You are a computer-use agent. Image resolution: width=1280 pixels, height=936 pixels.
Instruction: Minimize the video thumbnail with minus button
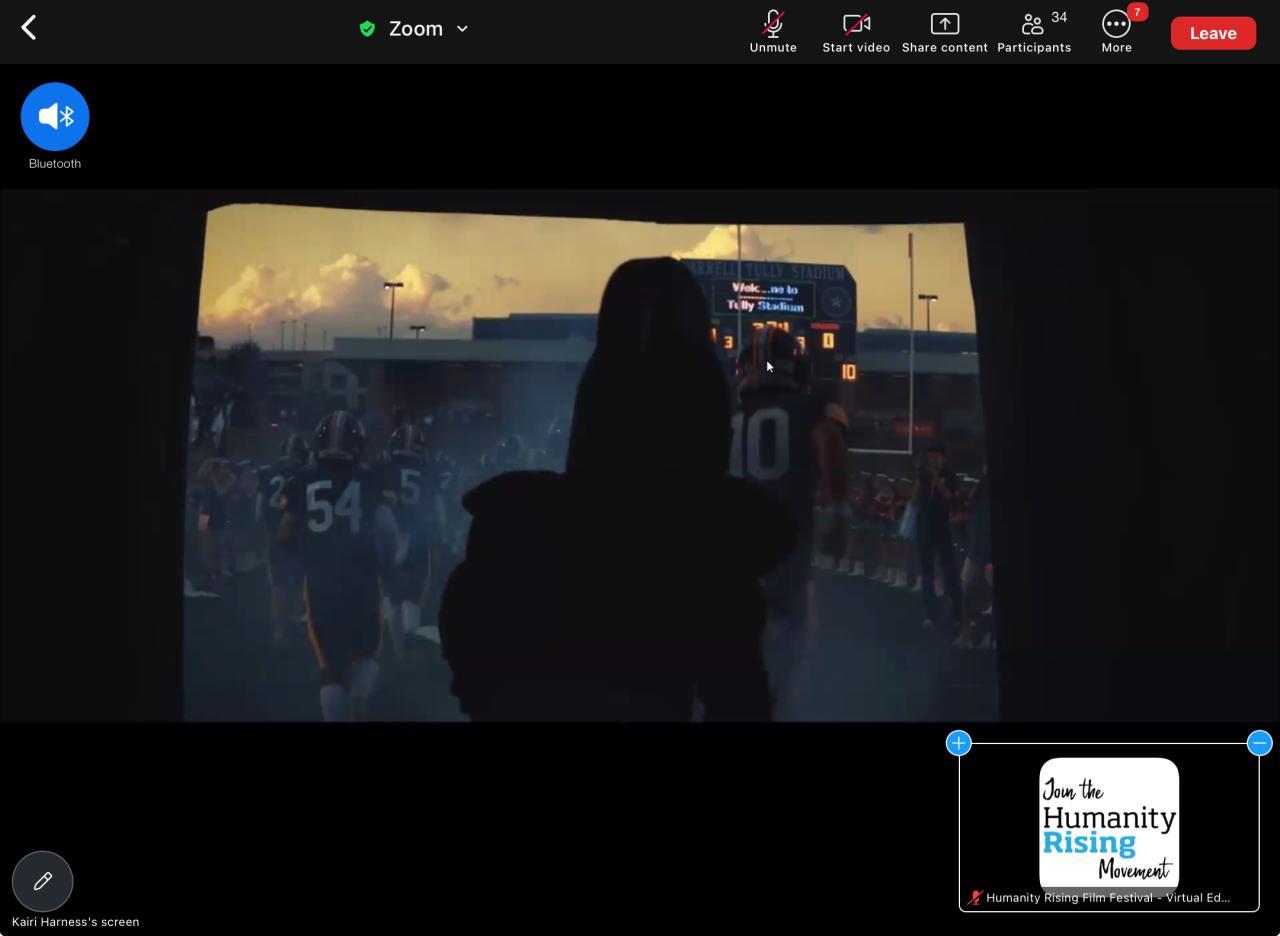pyautogui.click(x=1260, y=743)
